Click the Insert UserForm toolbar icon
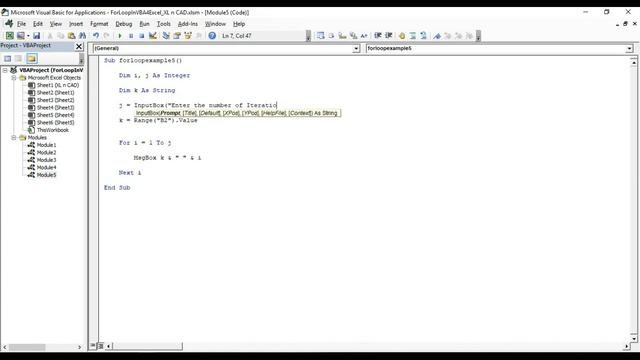Viewport: 640px width, 360px height. (x=20, y=36)
